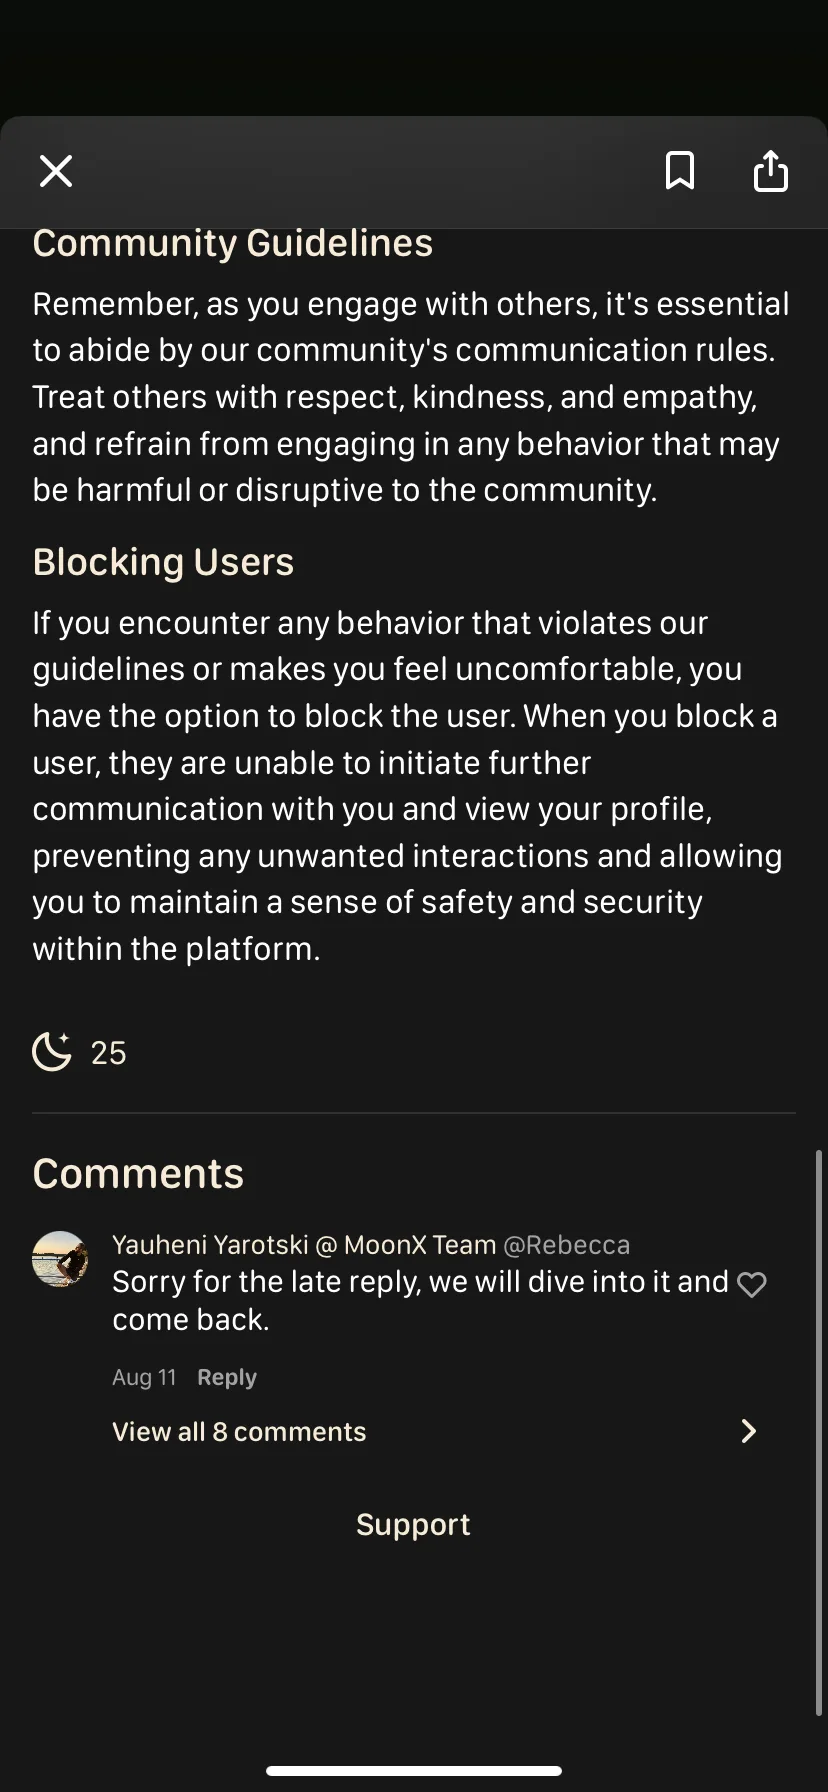Tap the Aug 11 comment date
Image resolution: width=828 pixels, height=1792 pixels.
point(144,1377)
